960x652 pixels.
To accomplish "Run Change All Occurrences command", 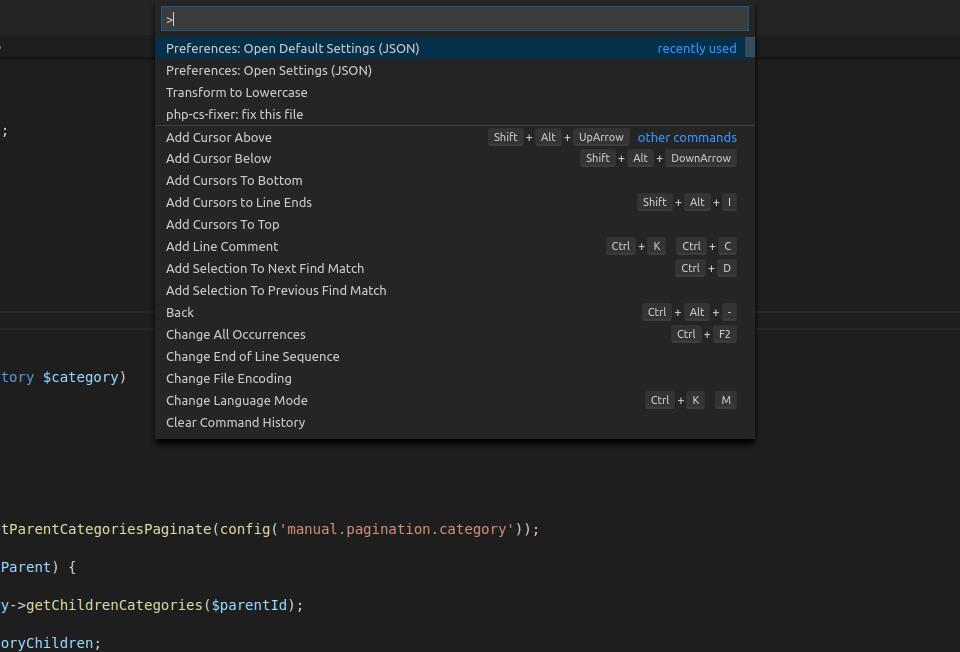I will coord(236,334).
